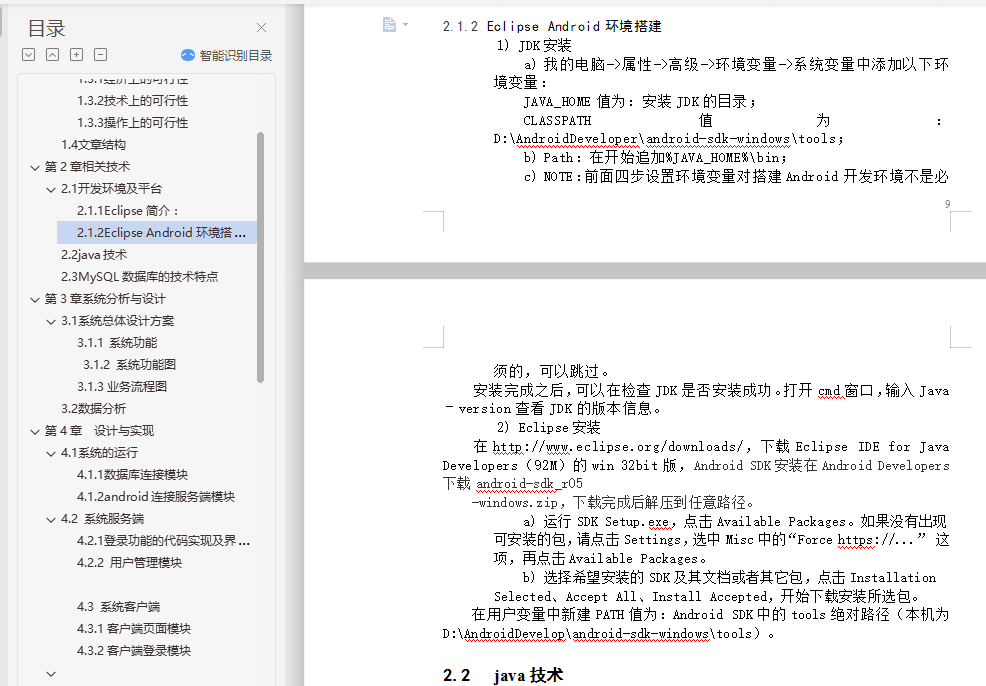Select 2.1开发环境及平台 outline entry
986x686 pixels.
[111, 189]
